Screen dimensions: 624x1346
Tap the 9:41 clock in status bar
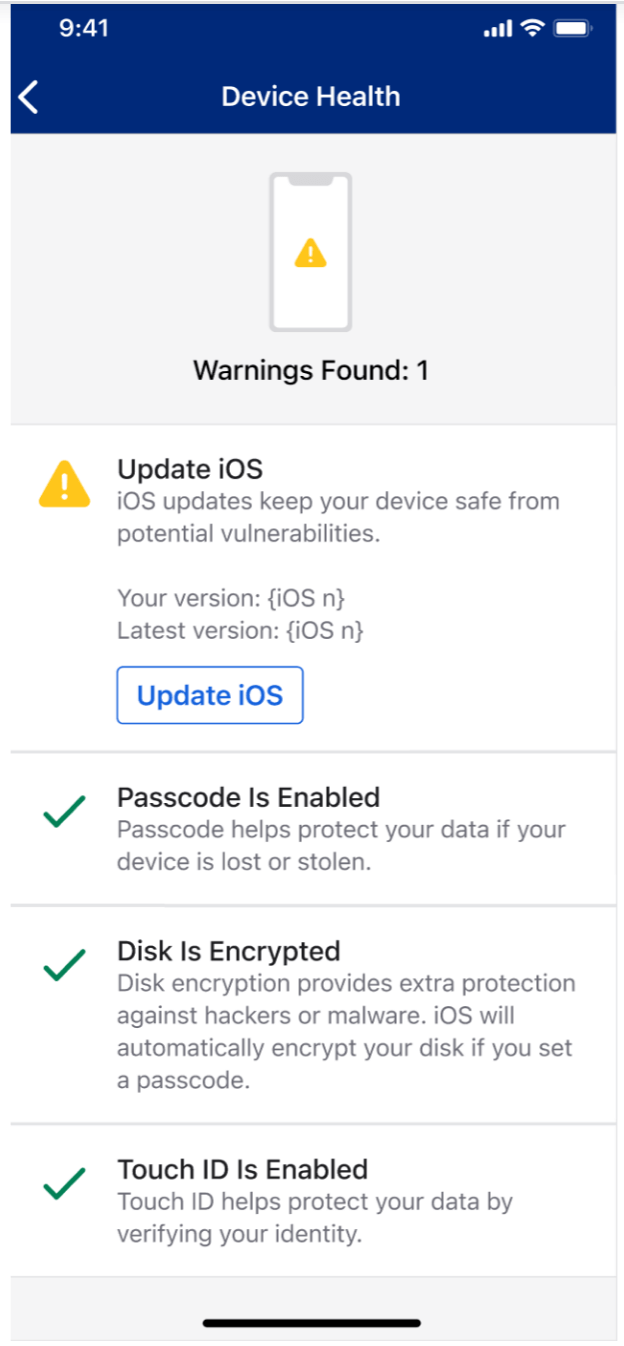(x=84, y=28)
